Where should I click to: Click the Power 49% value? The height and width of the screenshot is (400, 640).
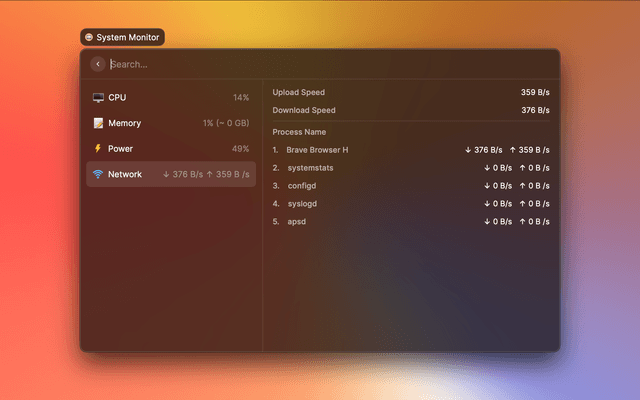click(240, 149)
